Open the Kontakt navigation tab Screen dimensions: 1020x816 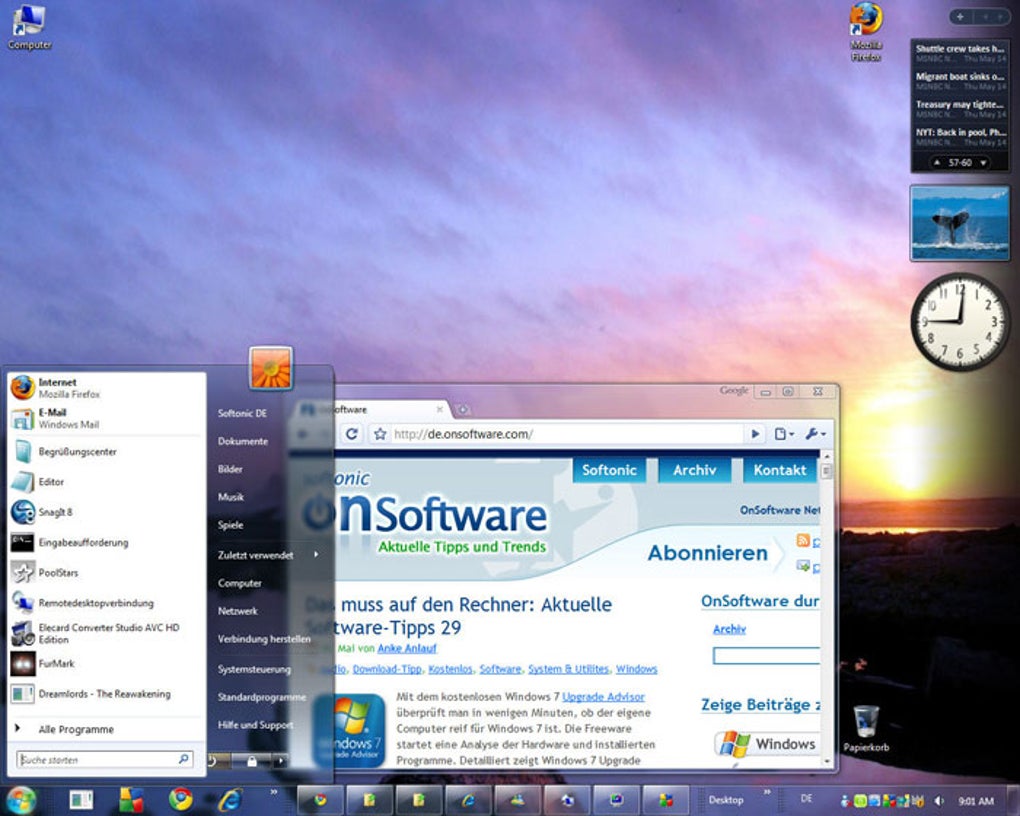[x=779, y=470]
